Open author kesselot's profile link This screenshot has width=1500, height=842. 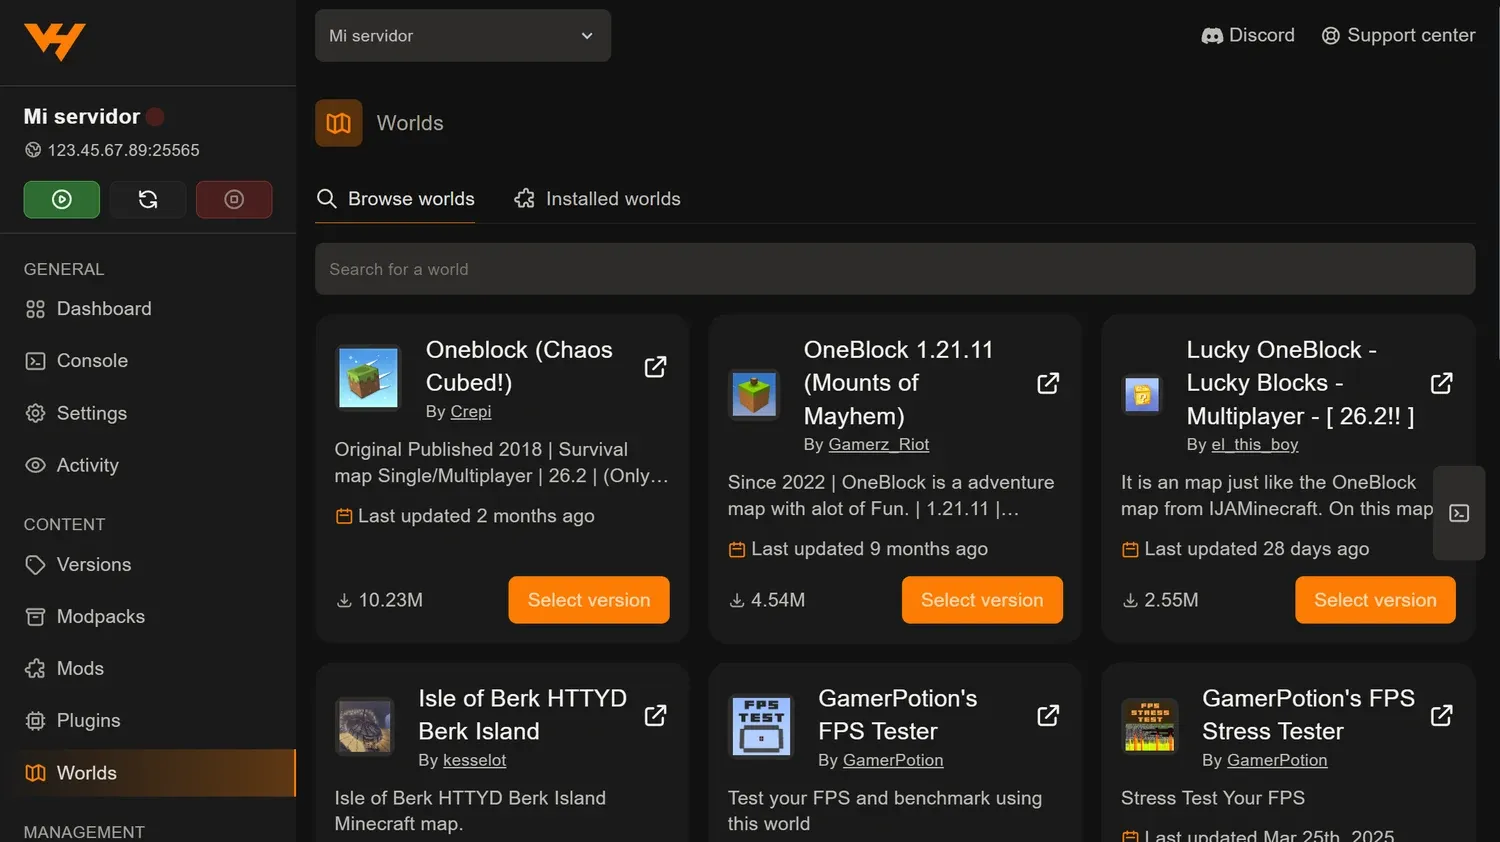474,761
